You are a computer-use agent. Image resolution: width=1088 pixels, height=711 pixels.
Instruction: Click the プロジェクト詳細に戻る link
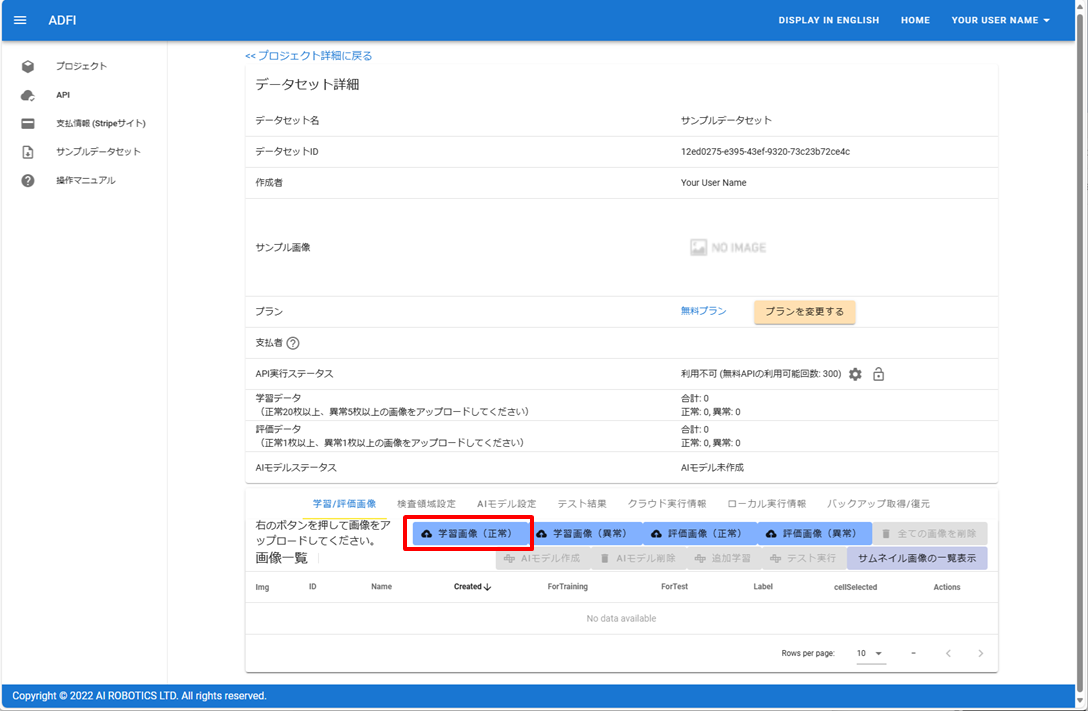pos(309,55)
